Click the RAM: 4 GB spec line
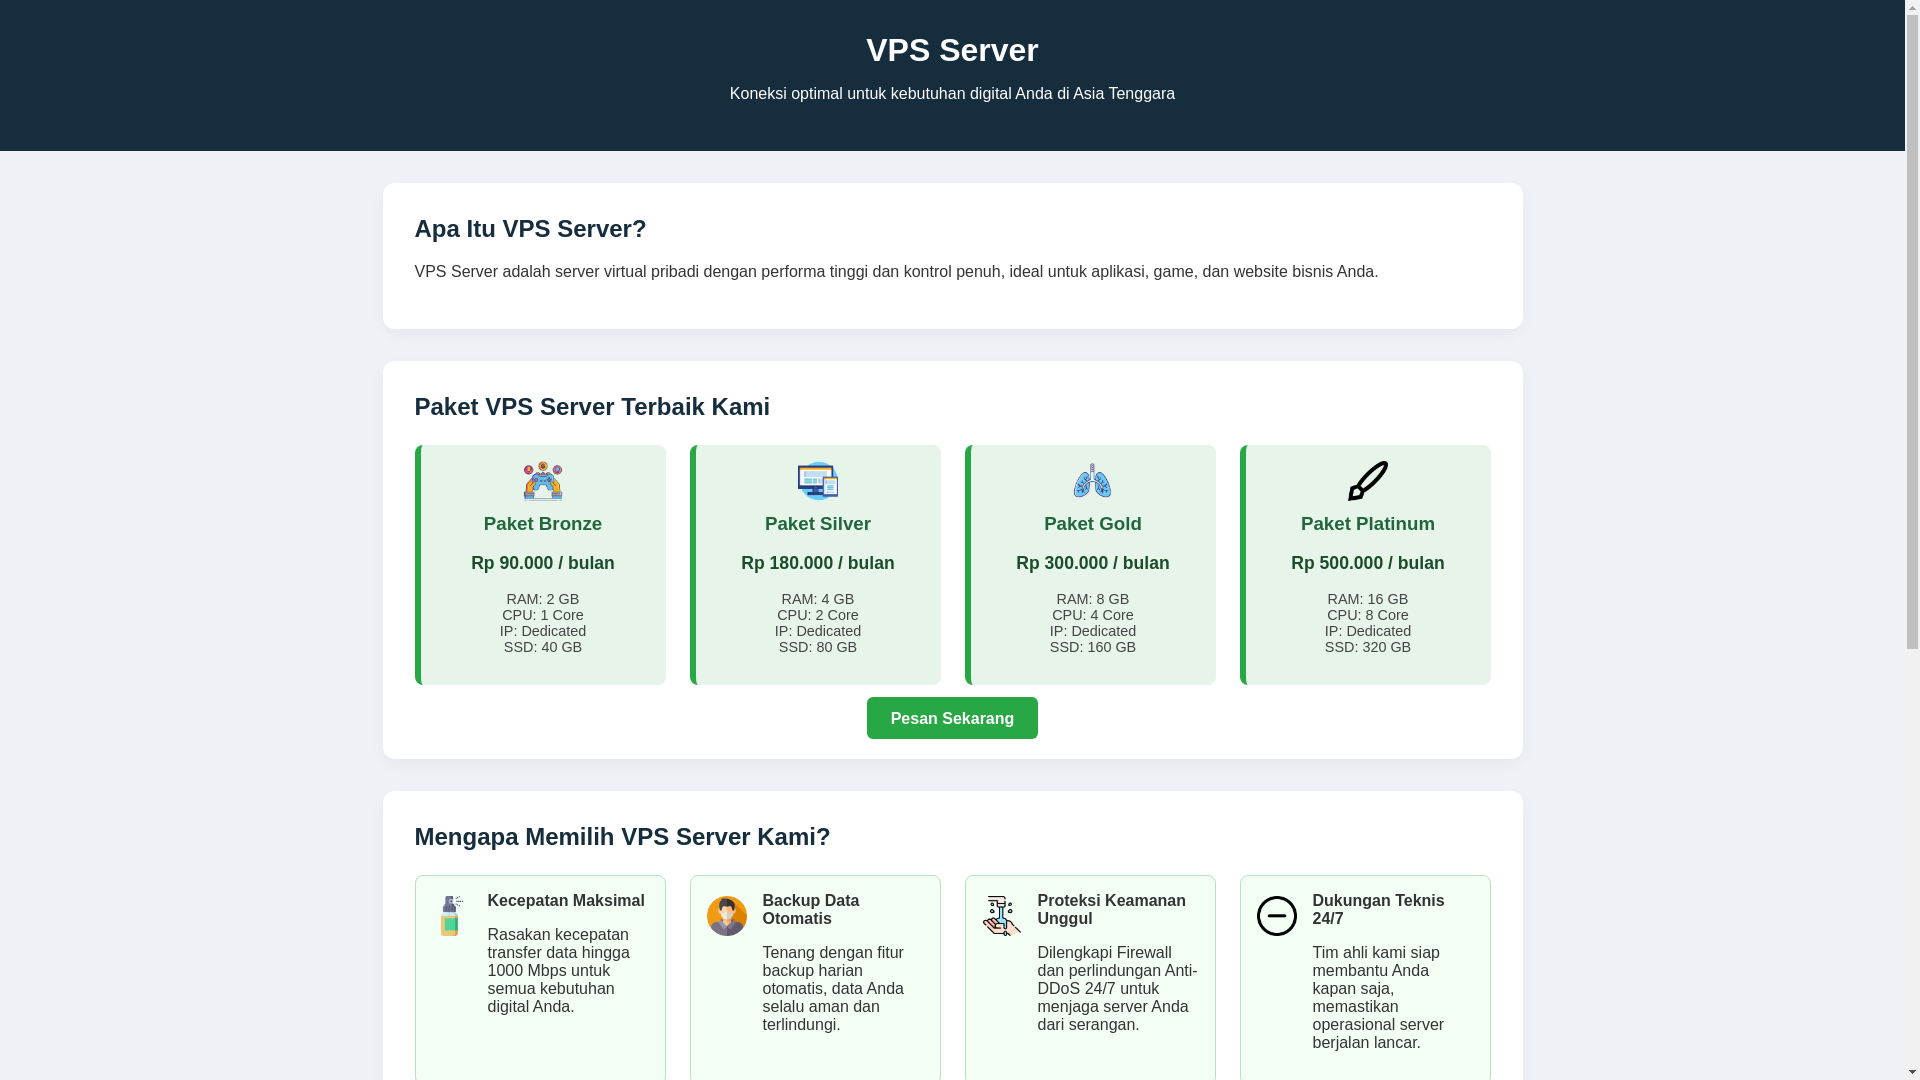Screen dimensions: 1920x1080 818,599
